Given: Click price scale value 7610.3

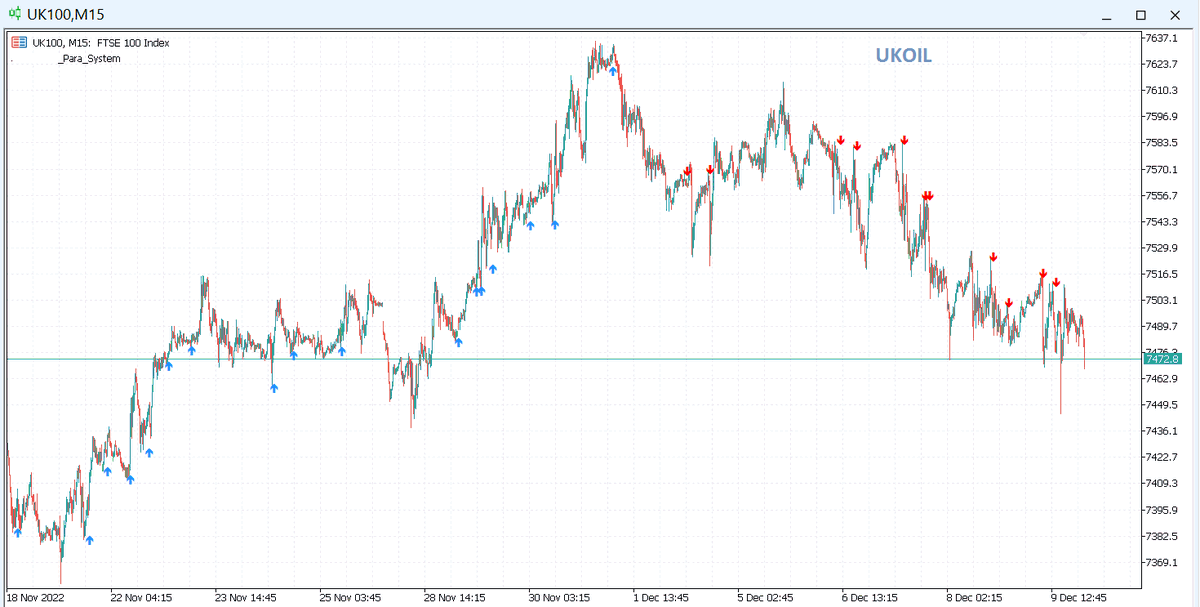Looking at the screenshot, I should [x=1163, y=90].
